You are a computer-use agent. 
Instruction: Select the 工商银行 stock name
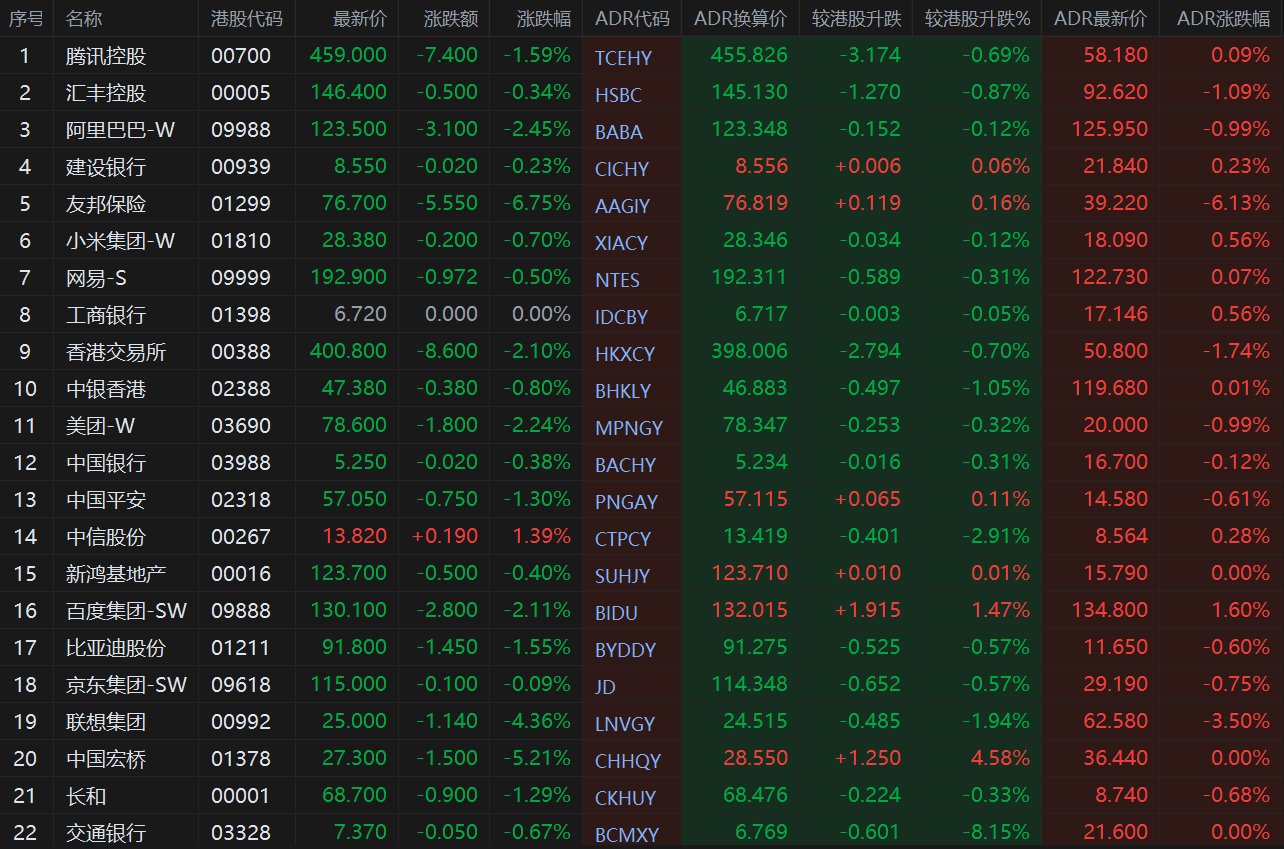(x=106, y=315)
